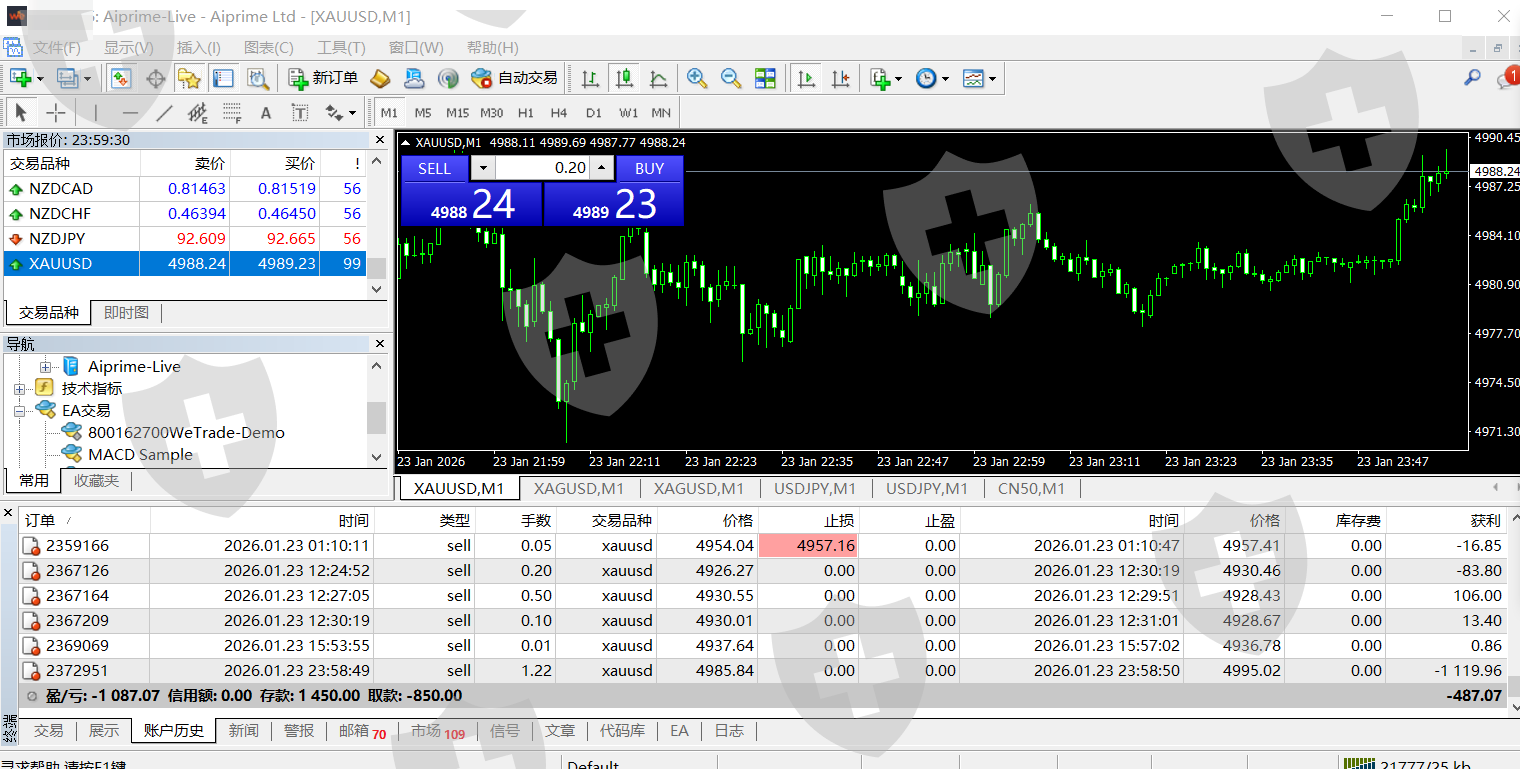Open the templates dropdown in toolbar
The height and width of the screenshot is (769, 1520).
[x=992, y=78]
